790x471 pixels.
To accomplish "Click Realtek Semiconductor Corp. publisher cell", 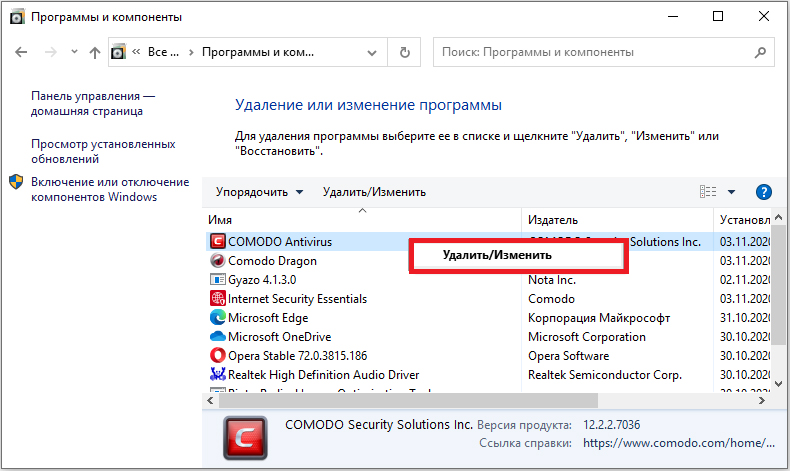I will pyautogui.click(x=605, y=375).
